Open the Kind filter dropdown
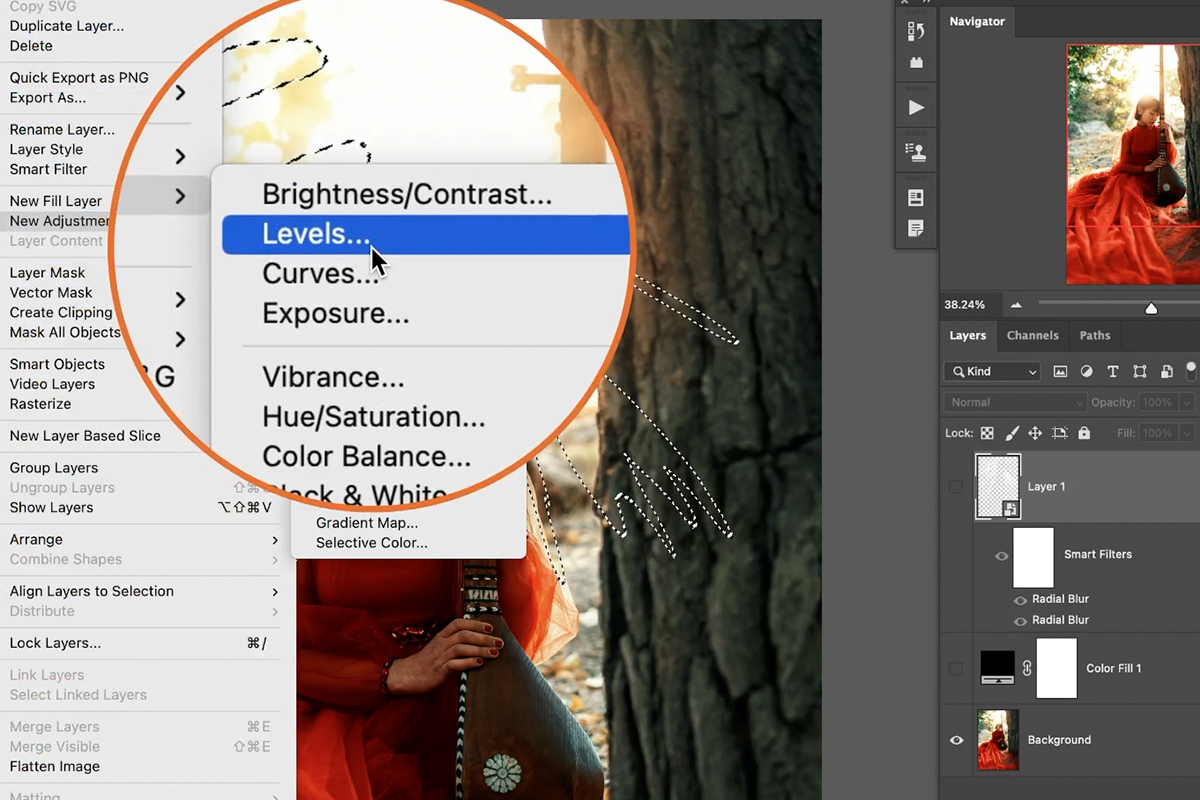 click(x=991, y=371)
